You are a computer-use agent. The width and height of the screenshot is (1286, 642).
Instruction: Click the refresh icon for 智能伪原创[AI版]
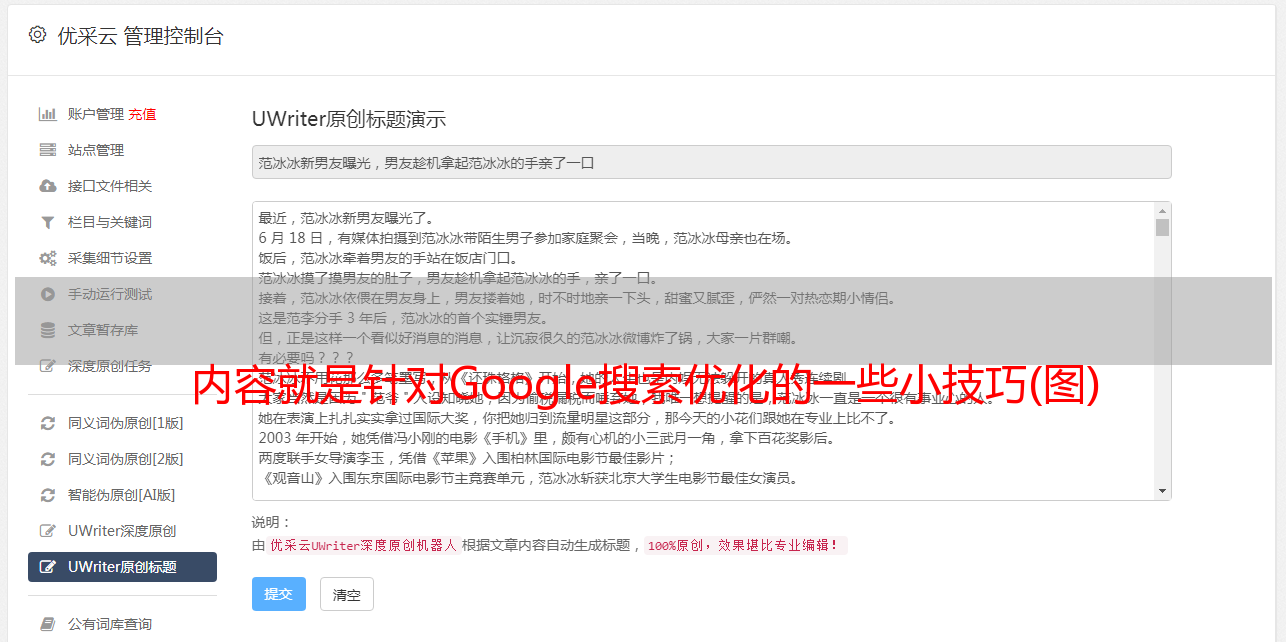point(47,495)
